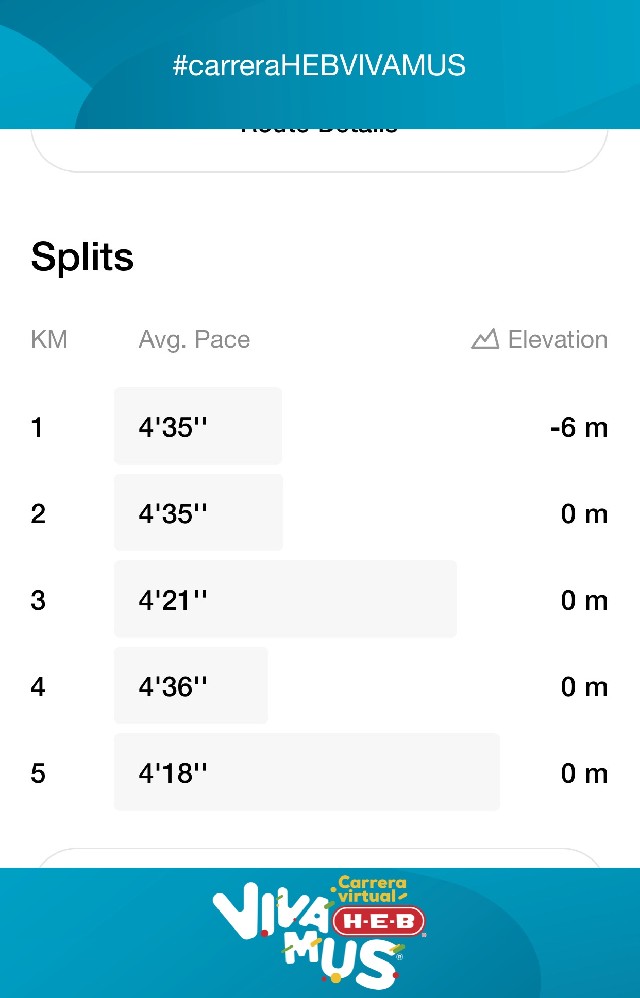Select the Avg. Pace column header

click(194, 340)
